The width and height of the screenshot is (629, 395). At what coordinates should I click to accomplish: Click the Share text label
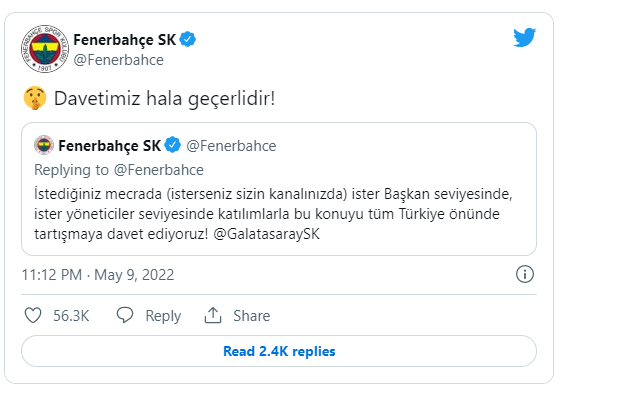252,316
